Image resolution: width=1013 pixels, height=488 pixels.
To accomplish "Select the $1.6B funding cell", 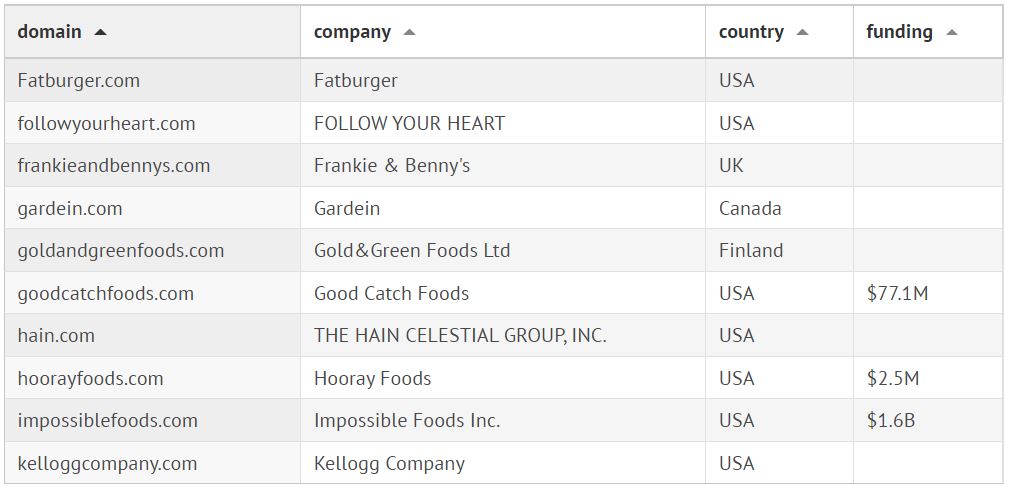I will (x=891, y=420).
